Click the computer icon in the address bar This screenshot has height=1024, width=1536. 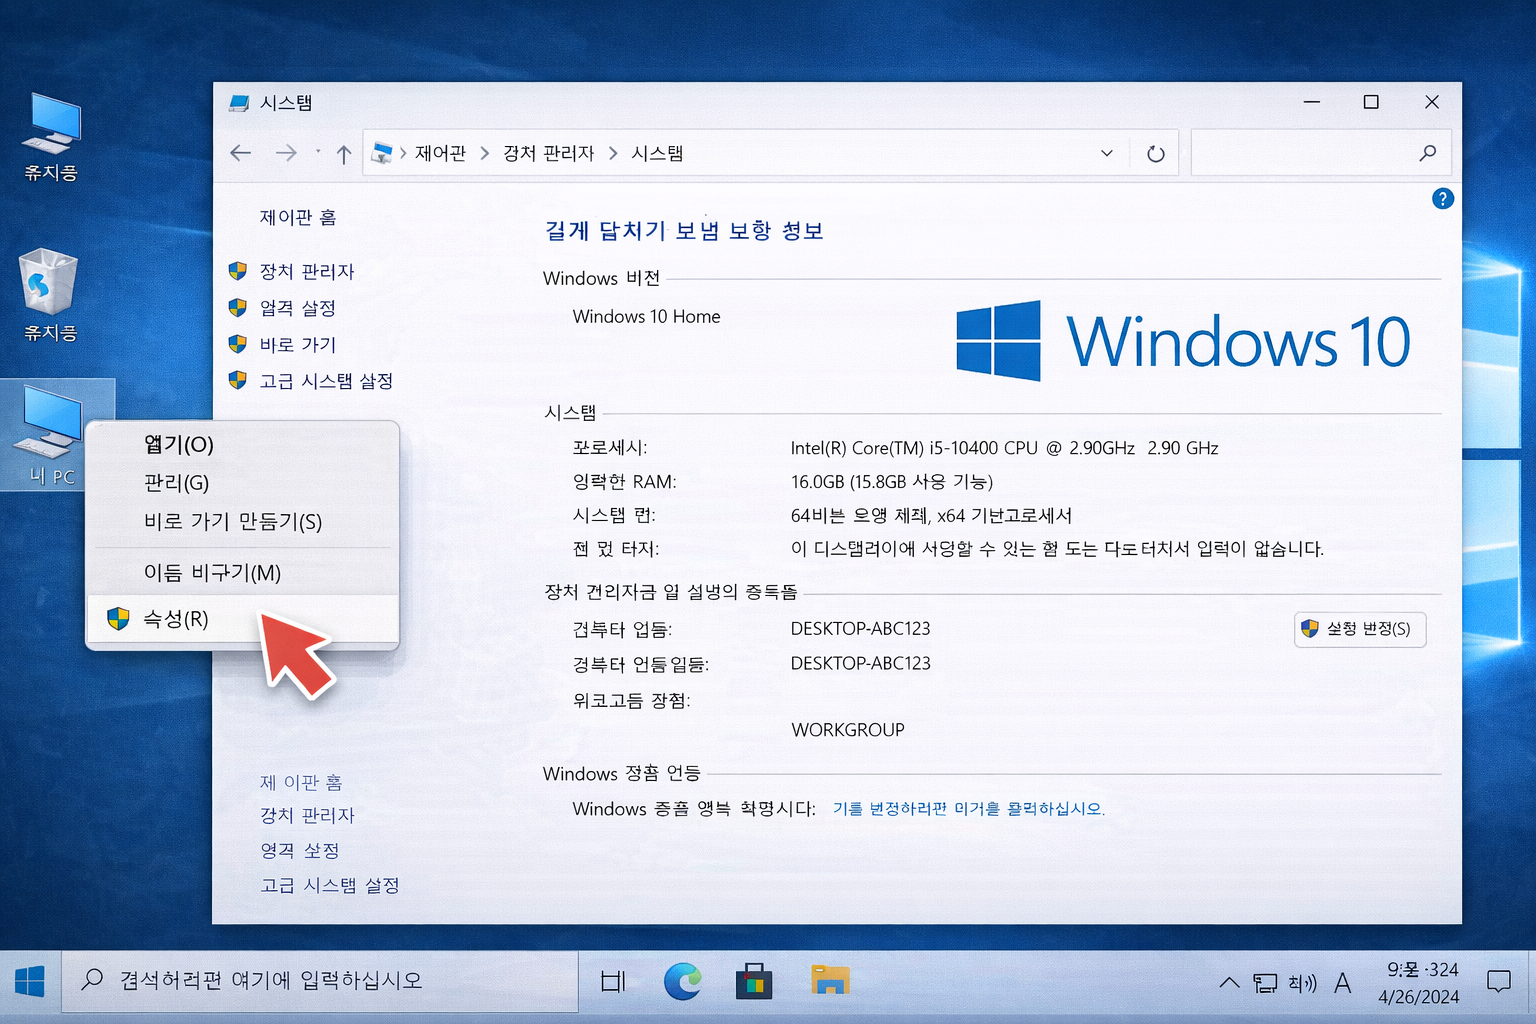(382, 153)
